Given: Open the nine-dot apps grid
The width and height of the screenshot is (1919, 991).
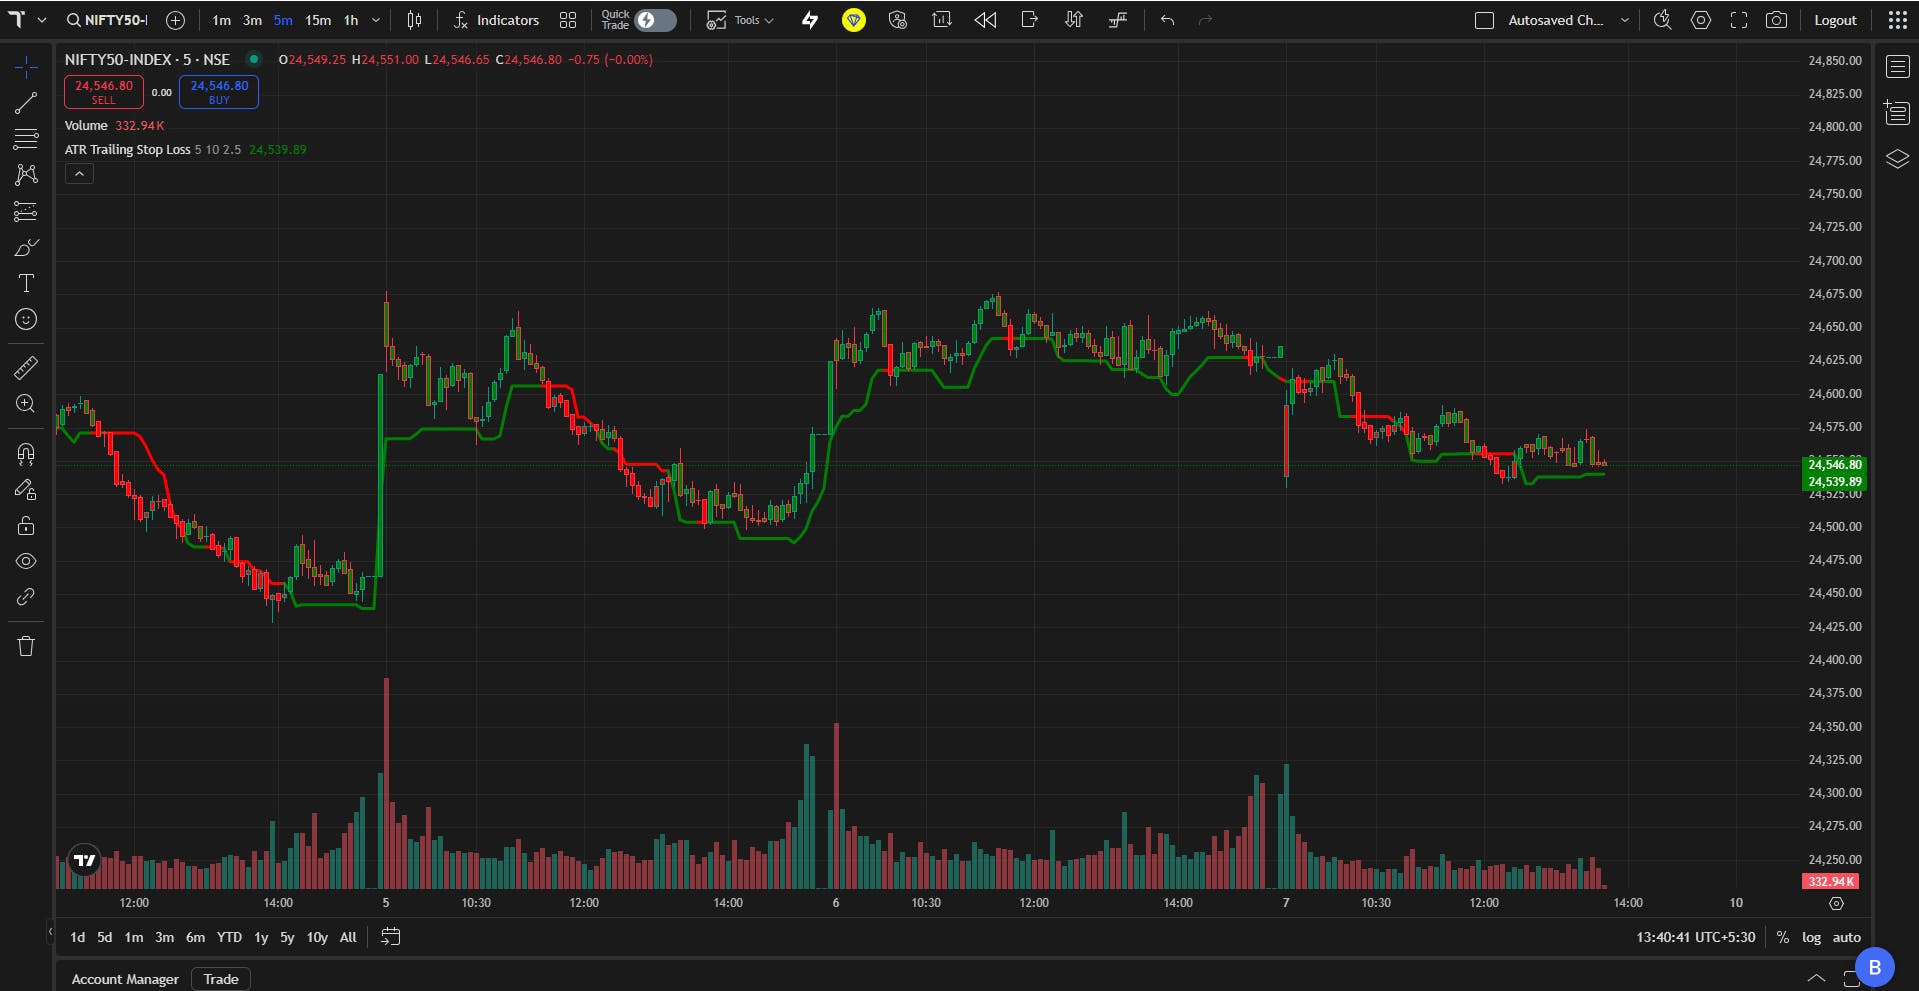Looking at the screenshot, I should coord(1897,20).
